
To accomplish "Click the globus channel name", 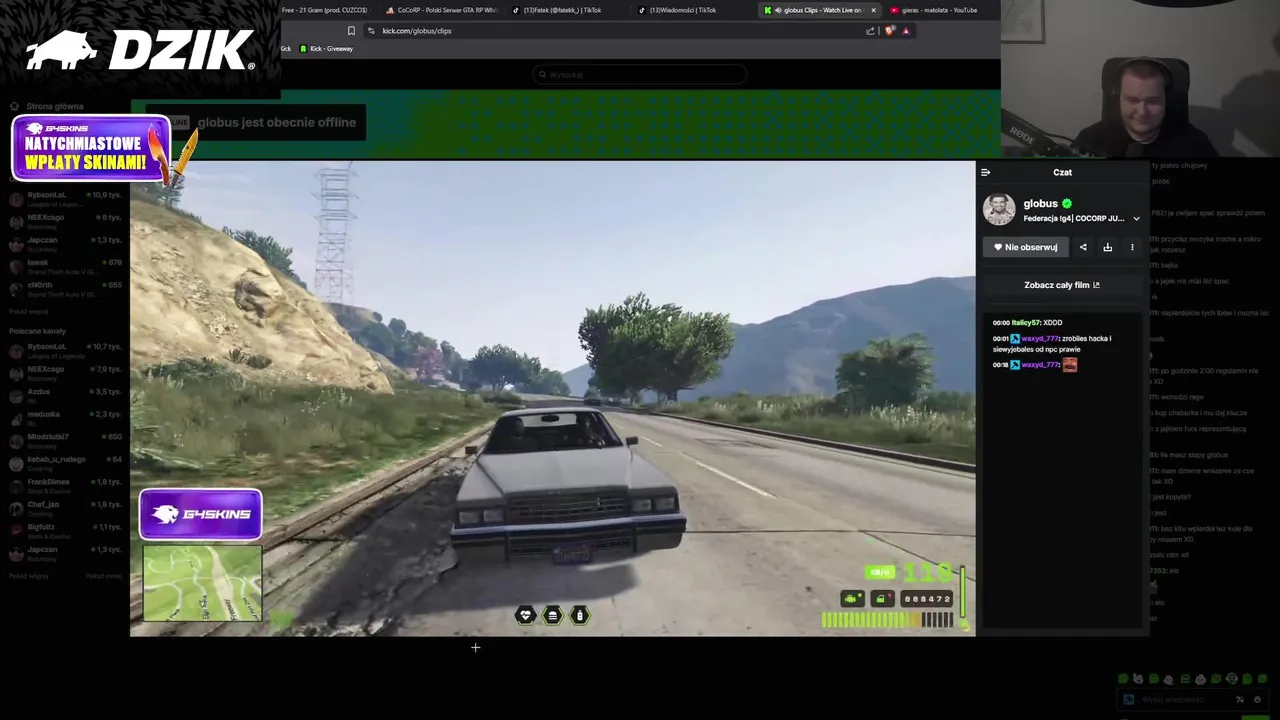I will click(x=1040, y=203).
